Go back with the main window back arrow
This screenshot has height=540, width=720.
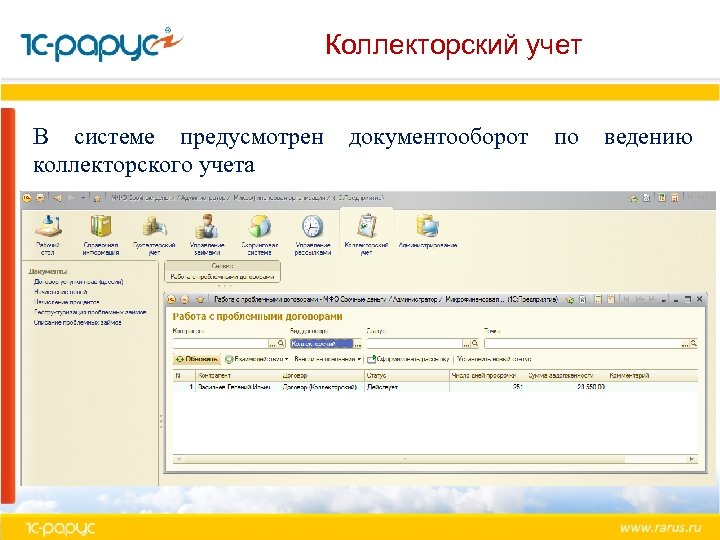(57, 198)
